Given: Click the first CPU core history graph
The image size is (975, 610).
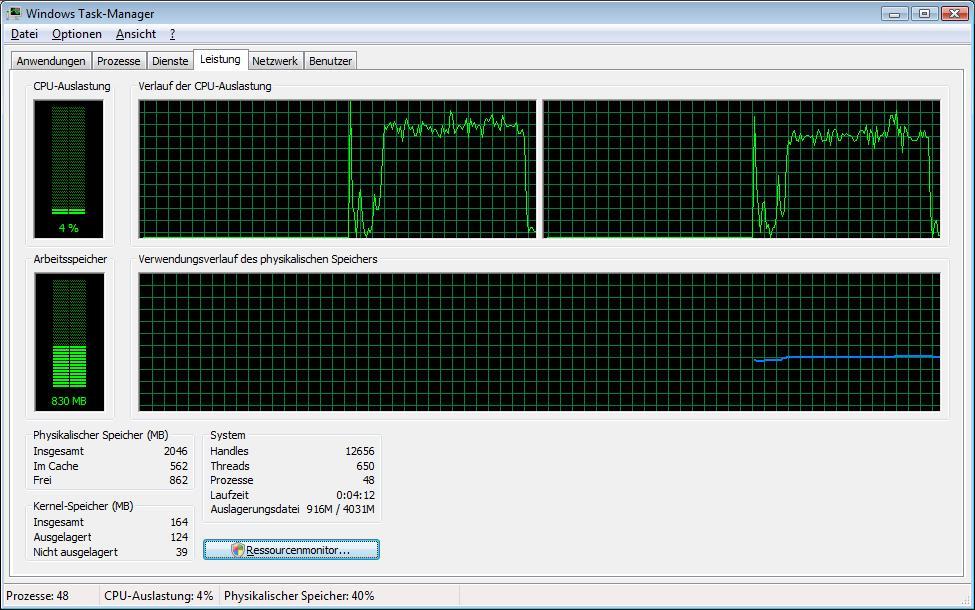Looking at the screenshot, I should click(337, 169).
